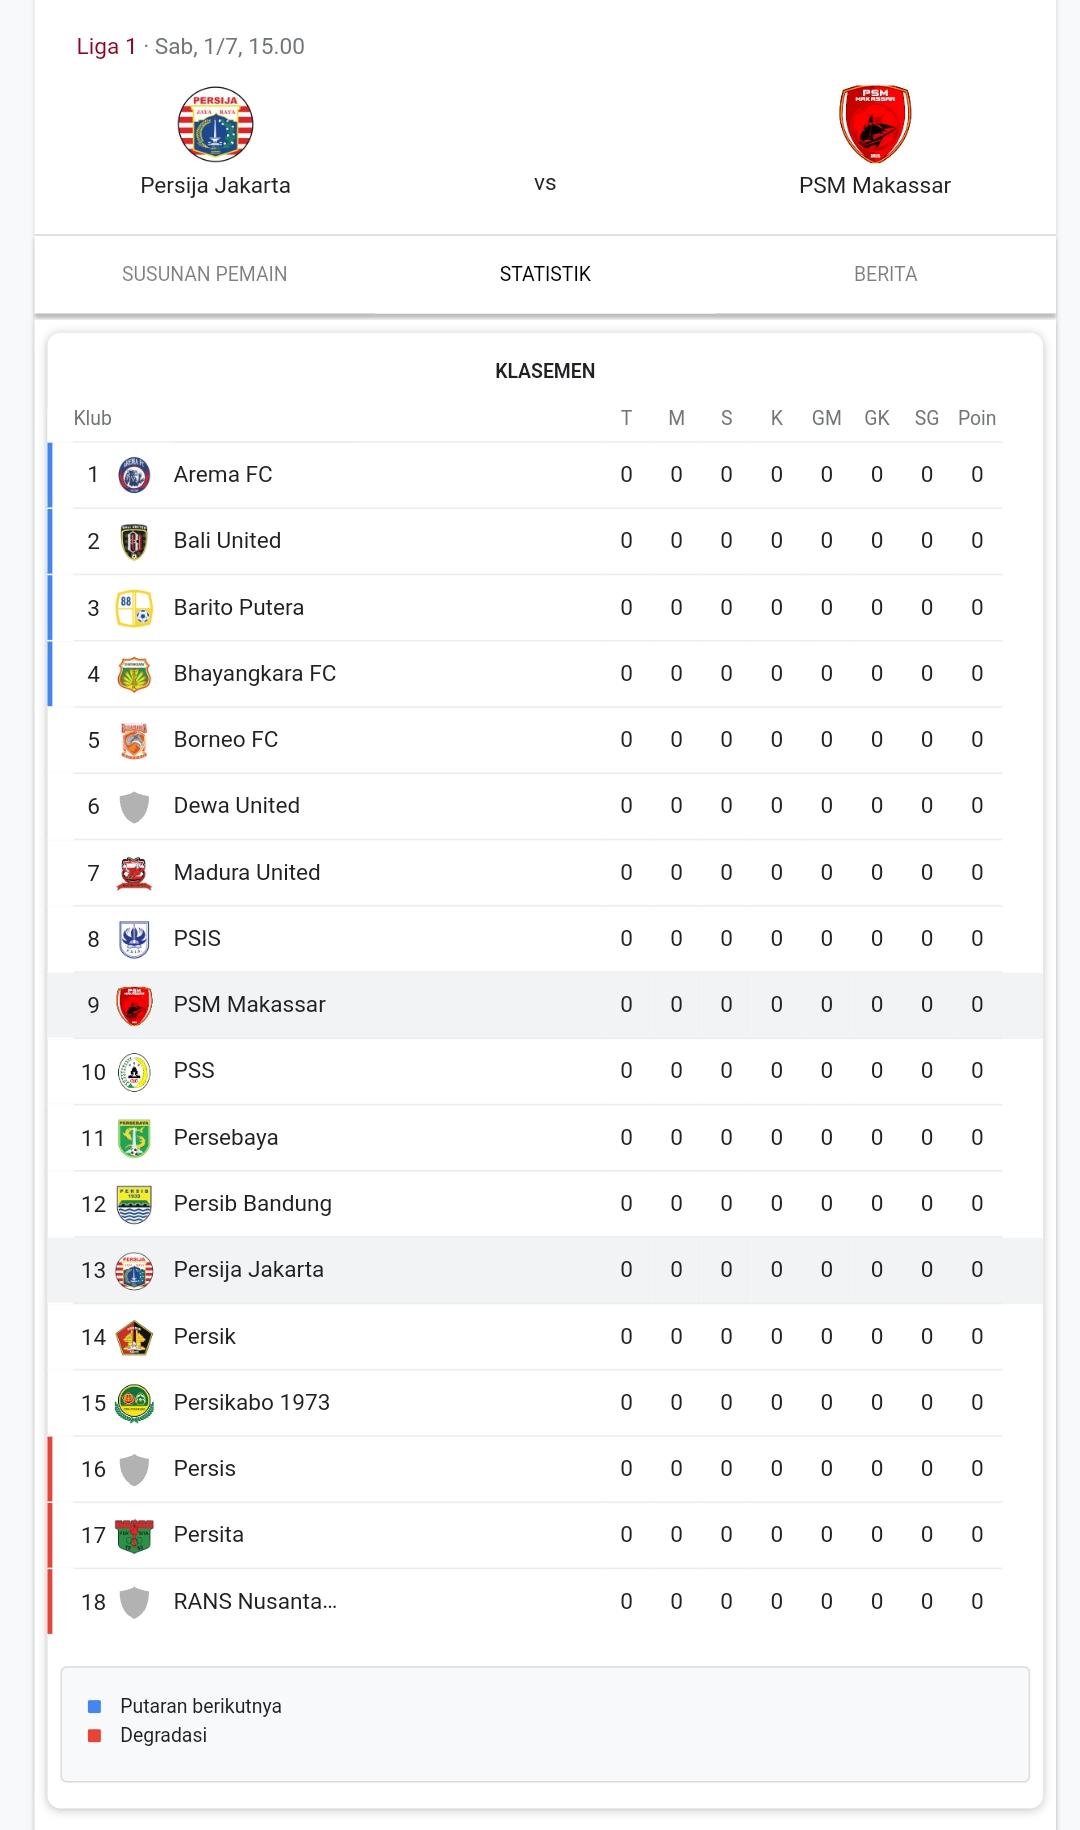Open the Dewa United row

545,806
